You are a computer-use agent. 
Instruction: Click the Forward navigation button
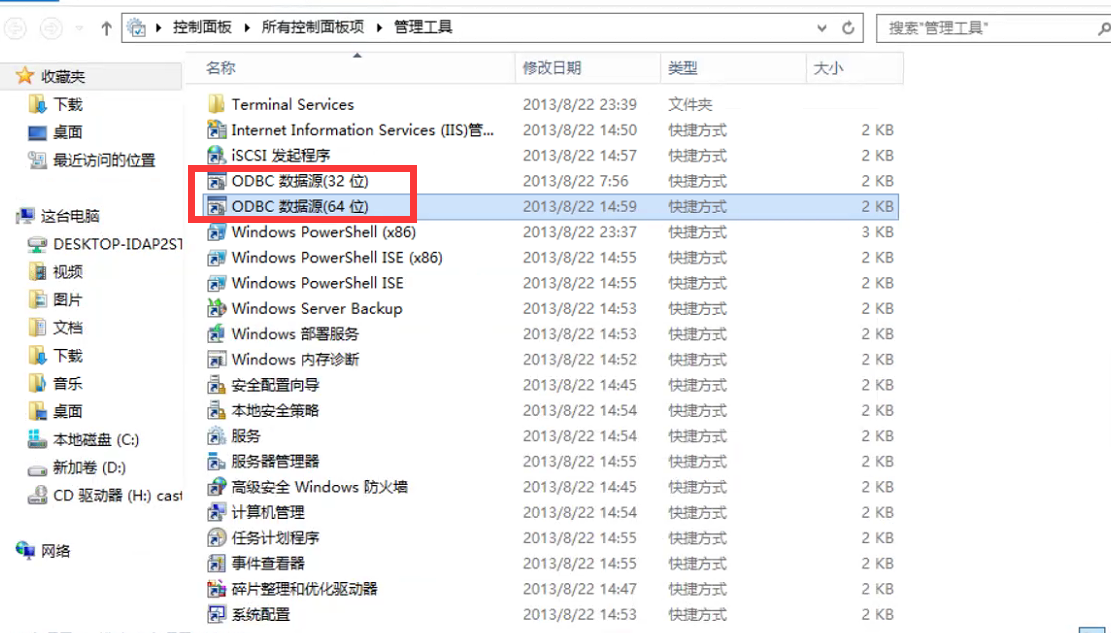[x=51, y=28]
